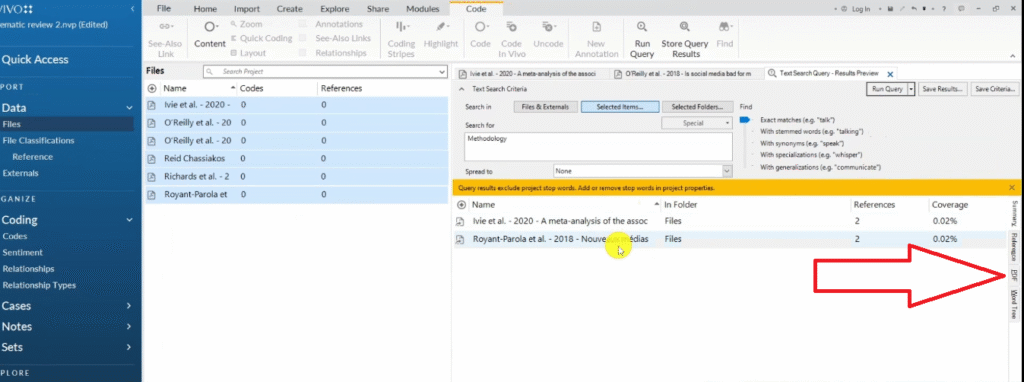Close the Text Search Query tab

(889, 74)
